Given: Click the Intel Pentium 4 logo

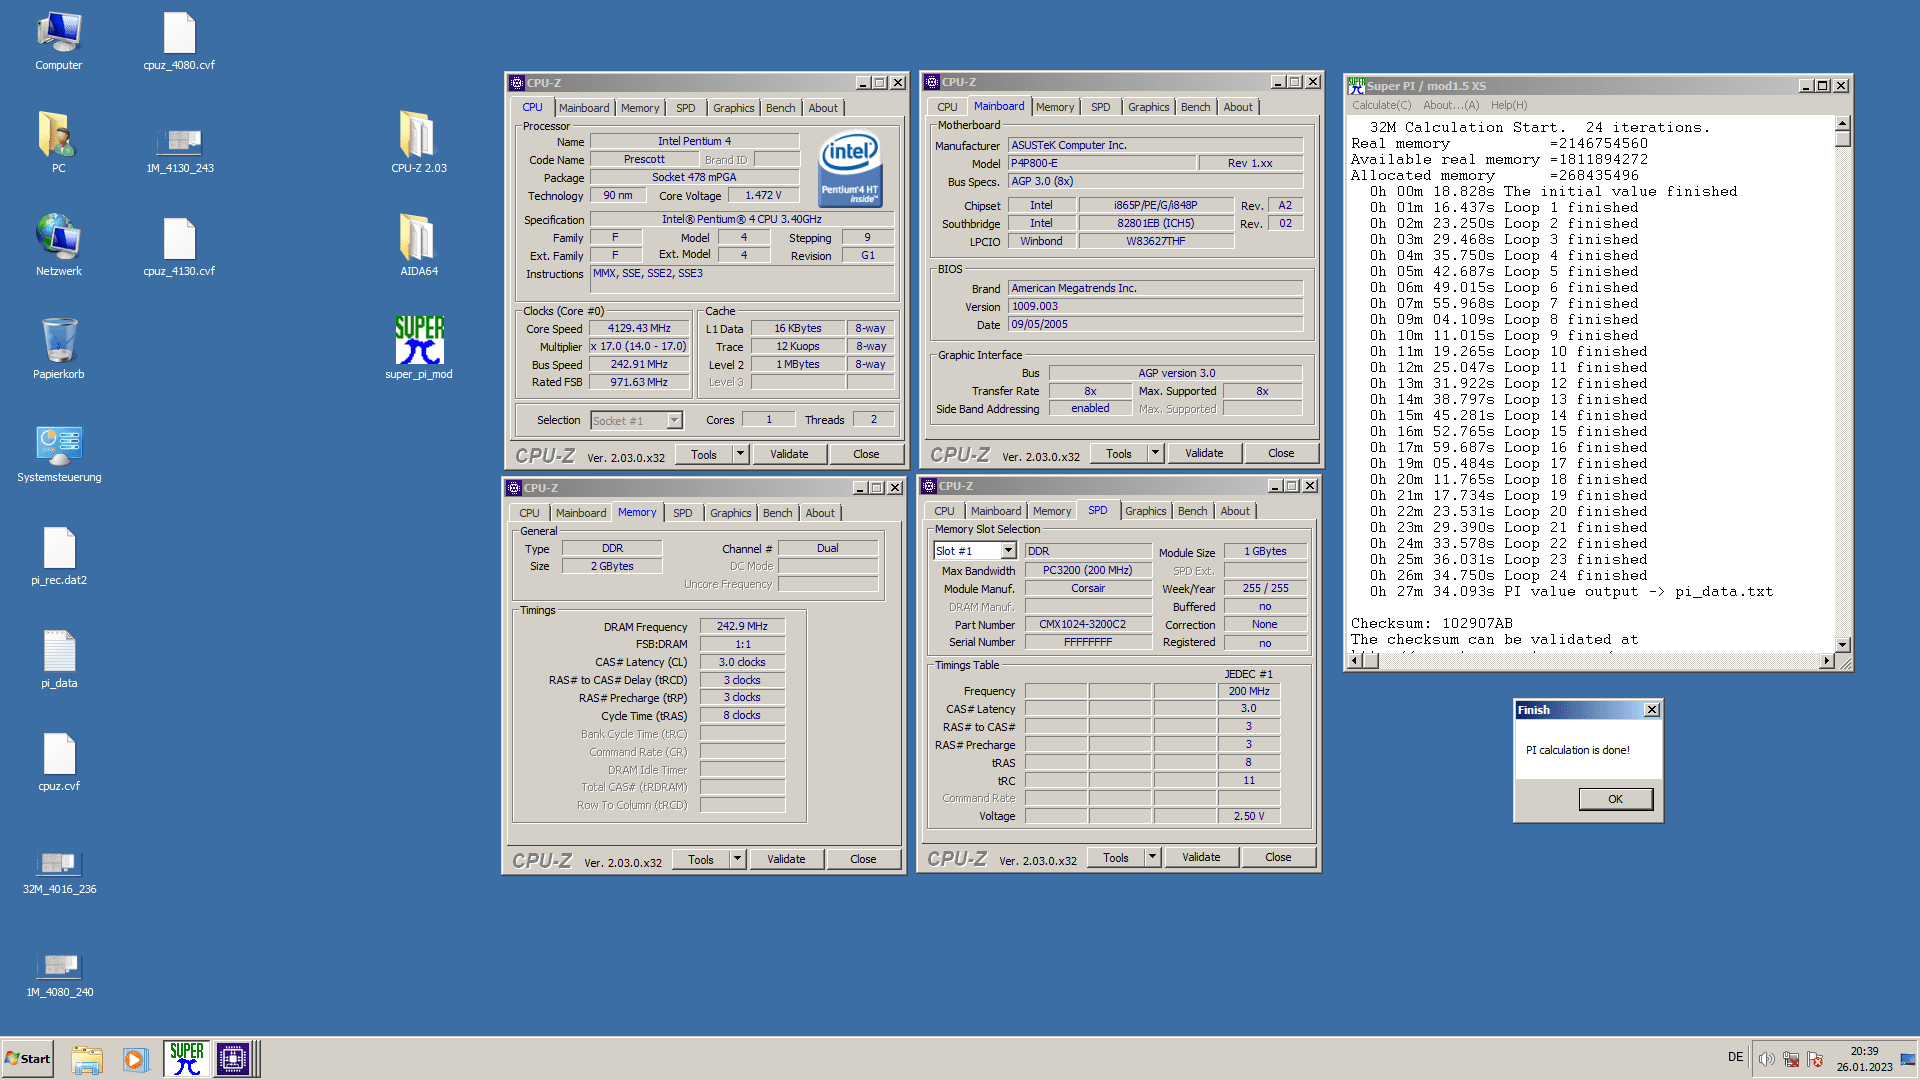Looking at the screenshot, I should 850,168.
